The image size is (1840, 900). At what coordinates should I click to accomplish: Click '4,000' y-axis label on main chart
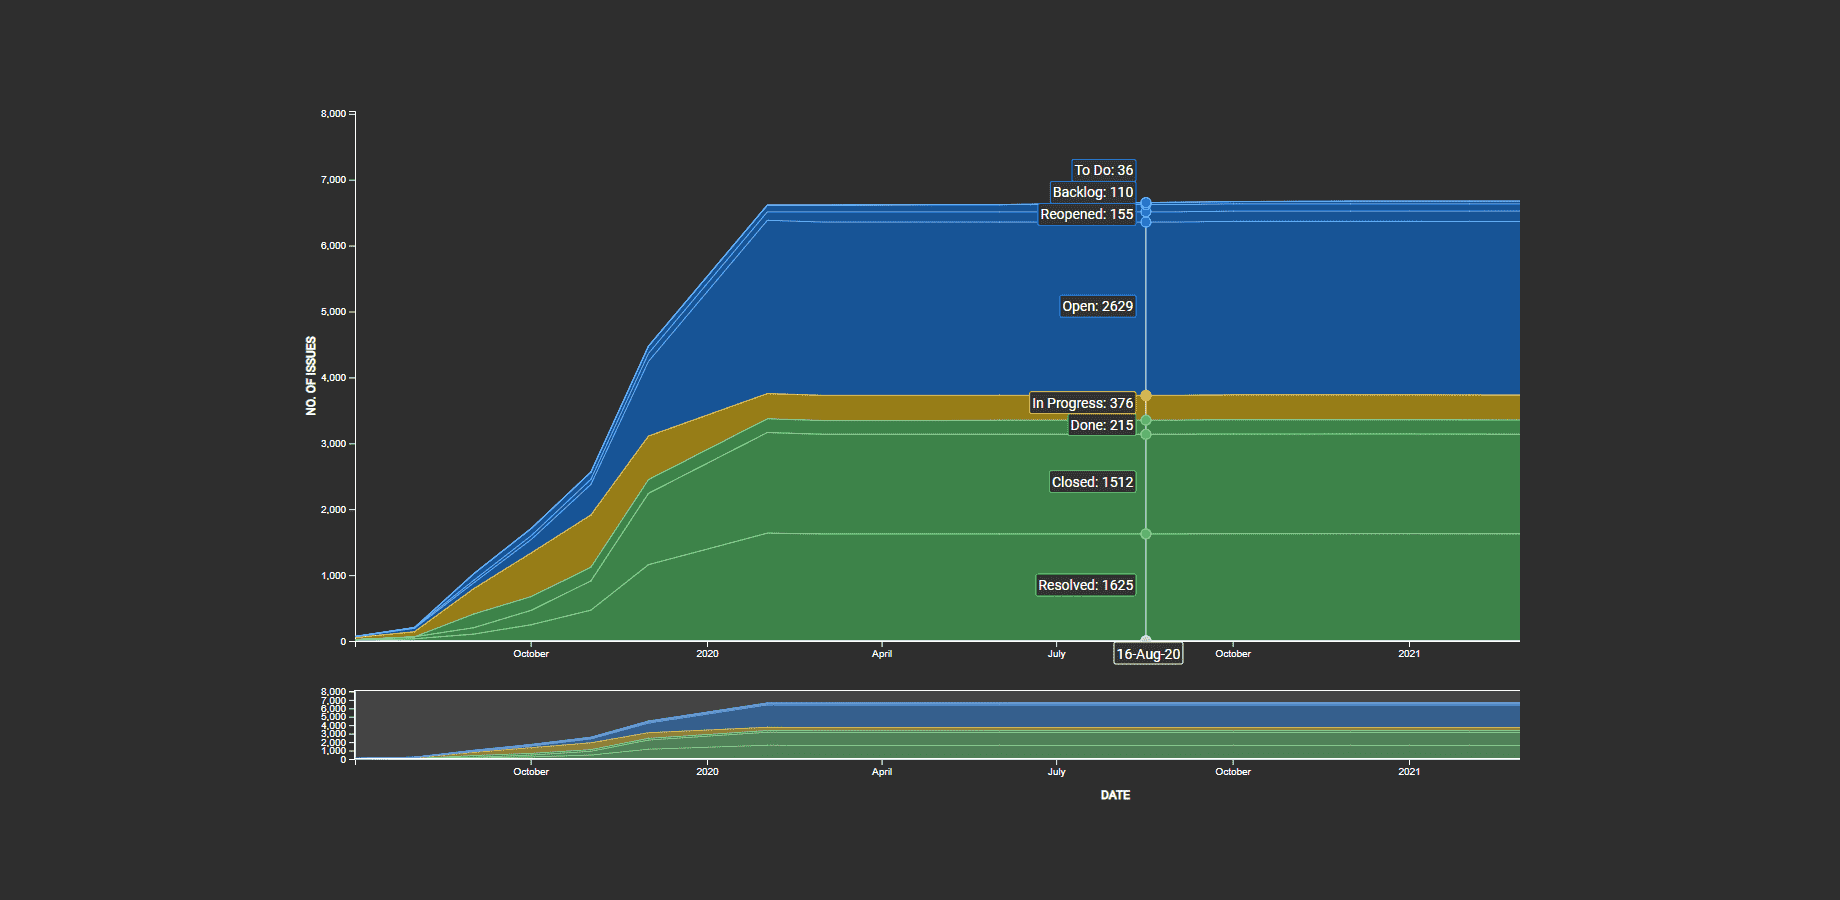333,378
